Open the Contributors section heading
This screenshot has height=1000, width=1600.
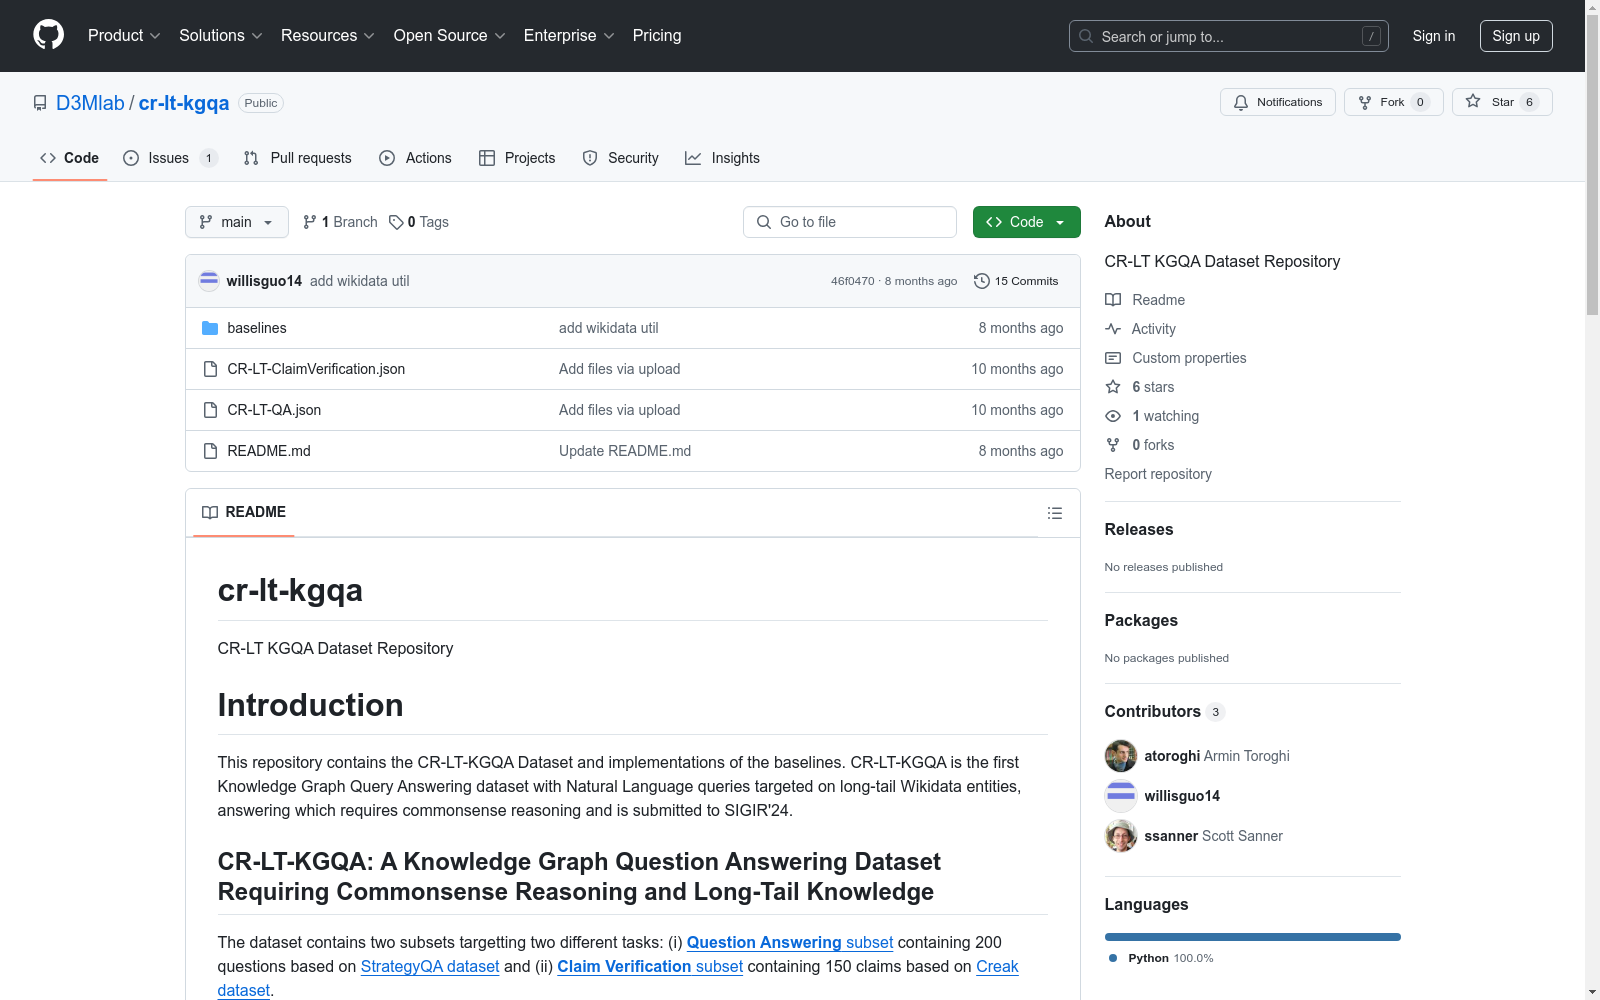[x=1165, y=711]
